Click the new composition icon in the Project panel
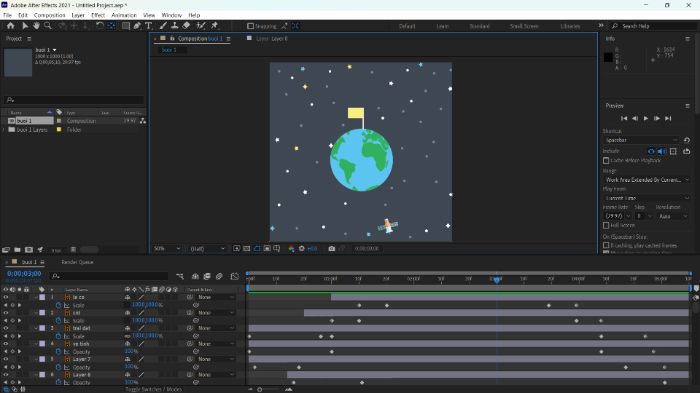The width and height of the screenshot is (700, 393). [x=29, y=250]
